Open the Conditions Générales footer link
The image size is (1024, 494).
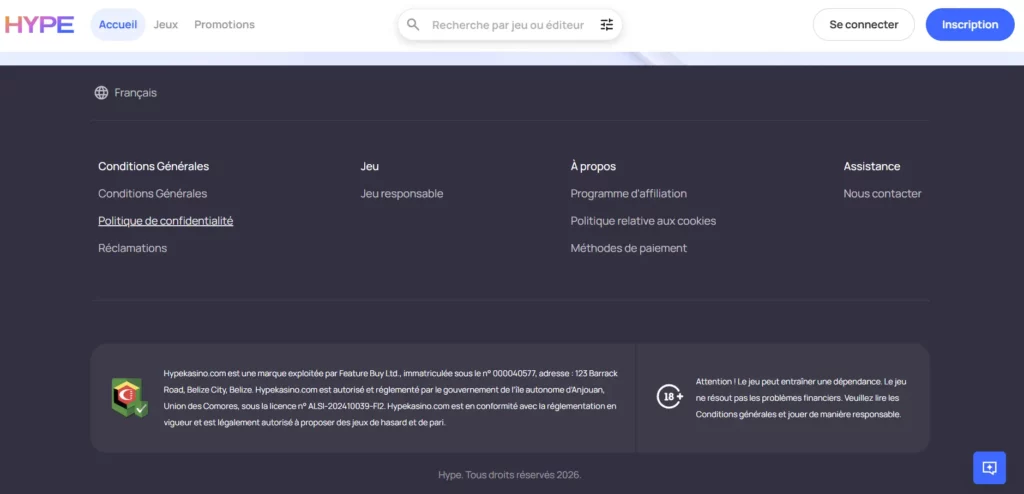[x=153, y=193]
